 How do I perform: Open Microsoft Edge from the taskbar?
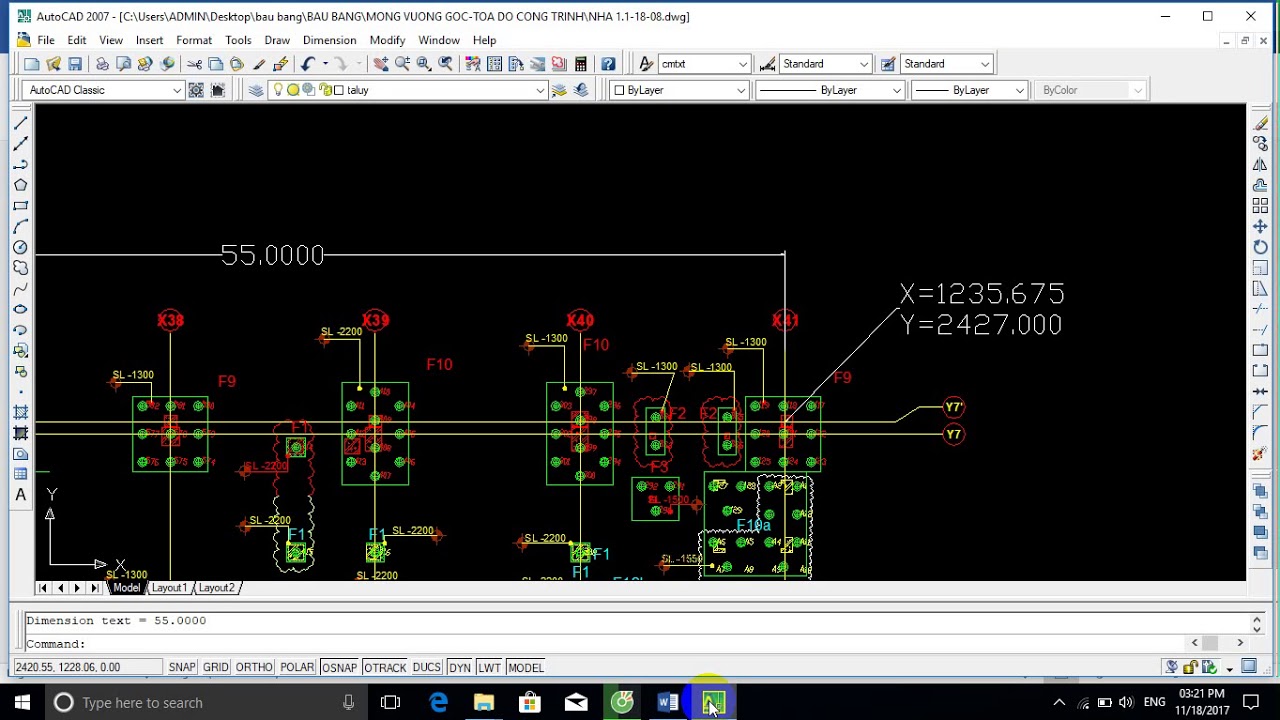(438, 703)
